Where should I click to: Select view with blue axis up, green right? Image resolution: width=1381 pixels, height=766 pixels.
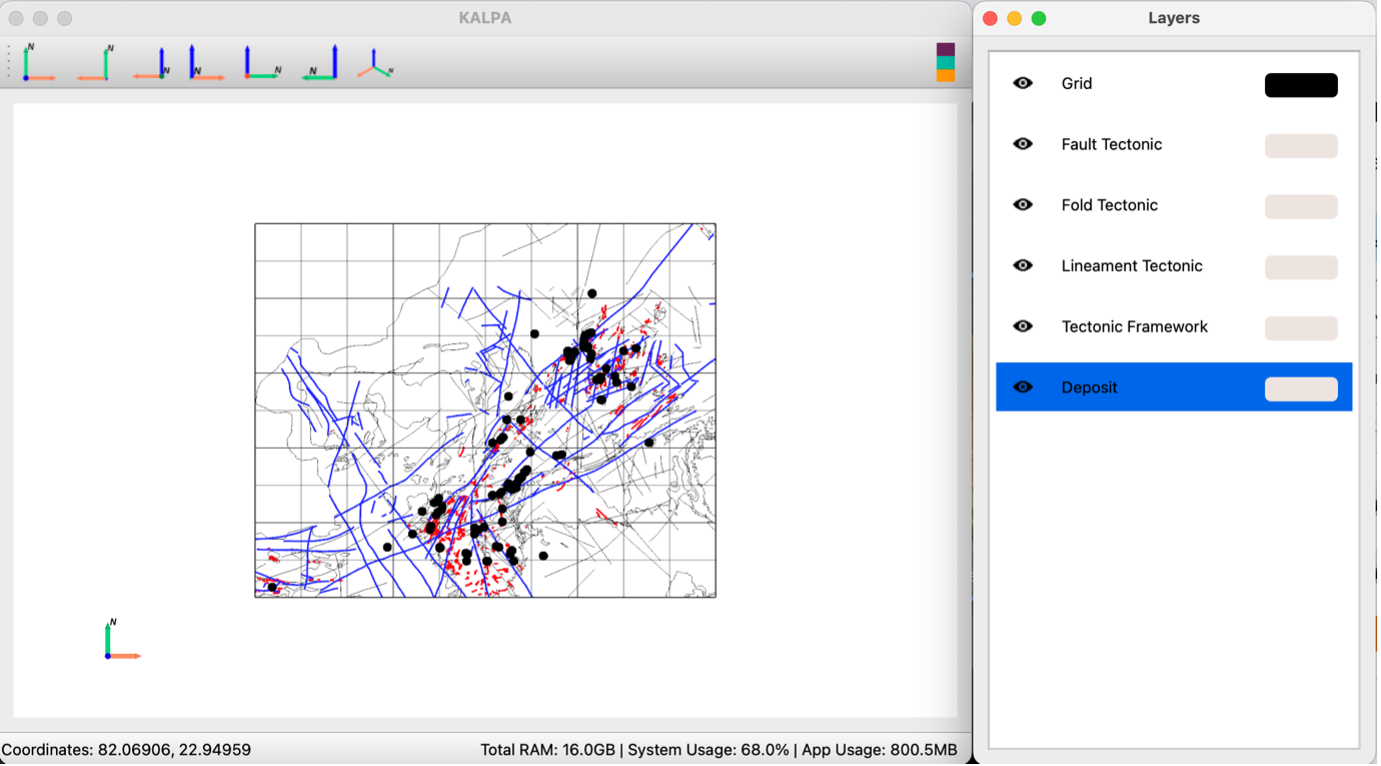(x=262, y=63)
